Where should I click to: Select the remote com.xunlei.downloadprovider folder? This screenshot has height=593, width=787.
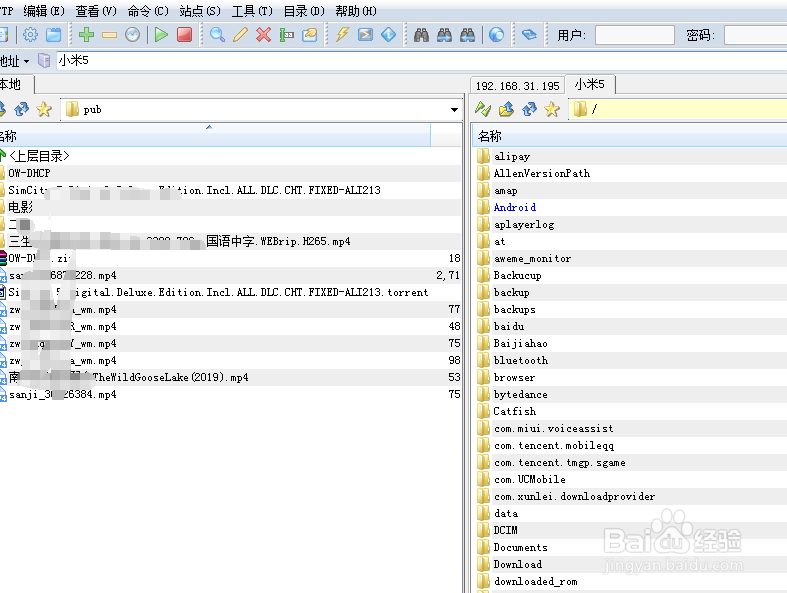click(574, 497)
